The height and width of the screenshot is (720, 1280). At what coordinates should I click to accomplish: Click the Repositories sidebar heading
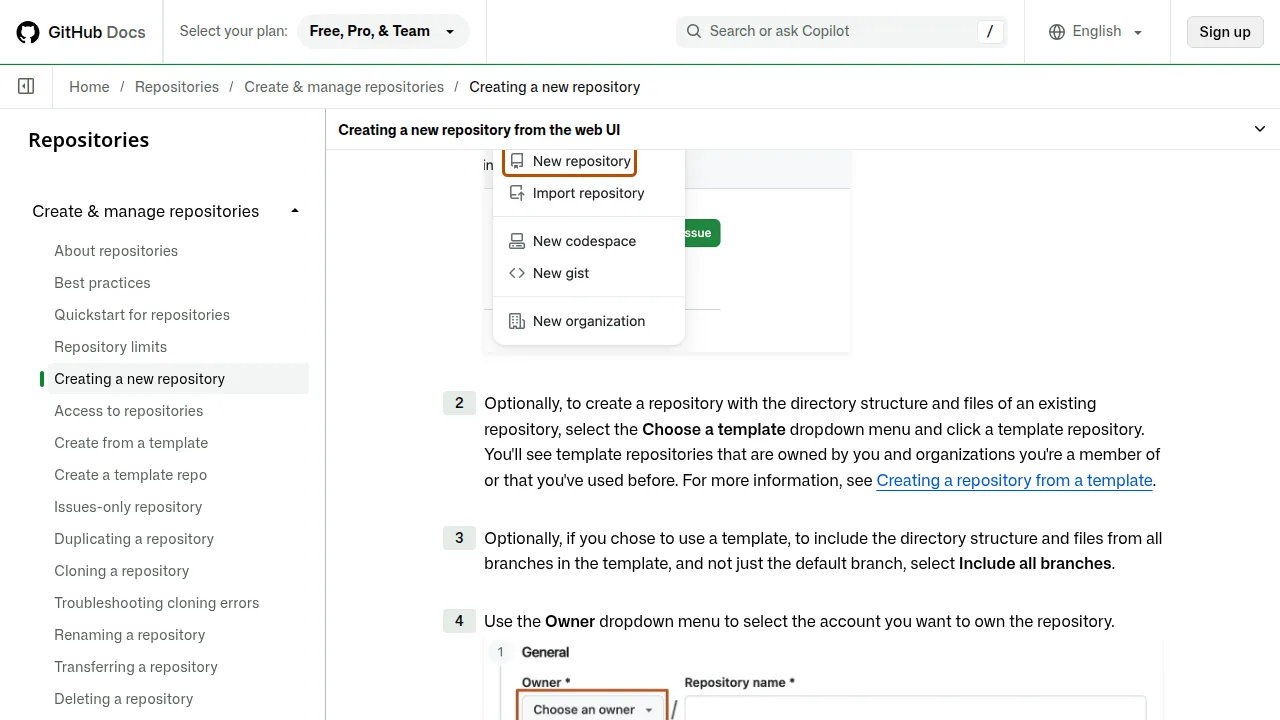click(x=88, y=140)
